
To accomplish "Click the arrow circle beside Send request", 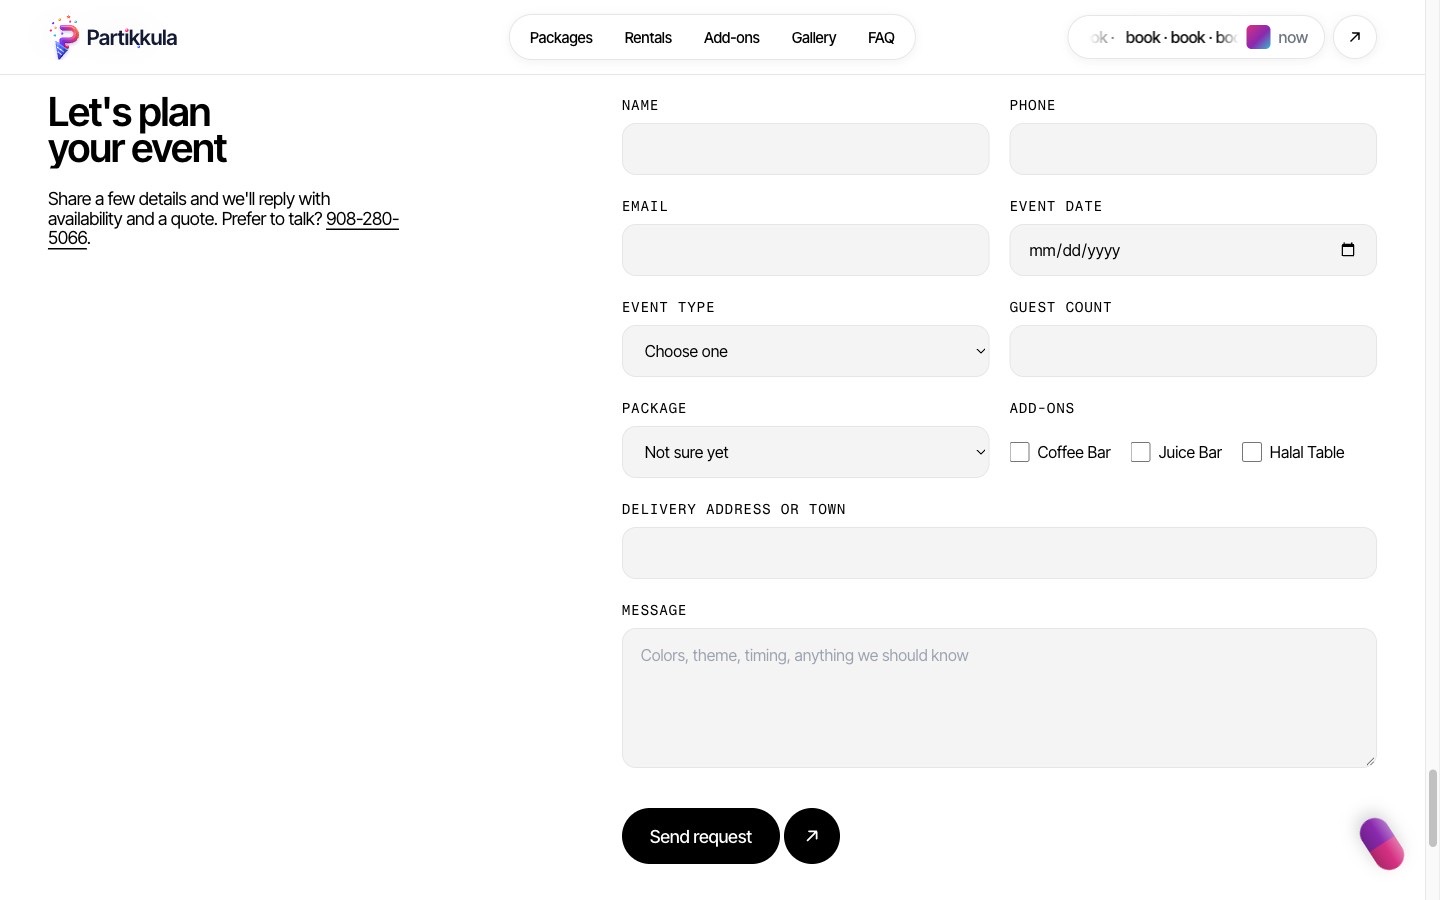I will pos(812,836).
